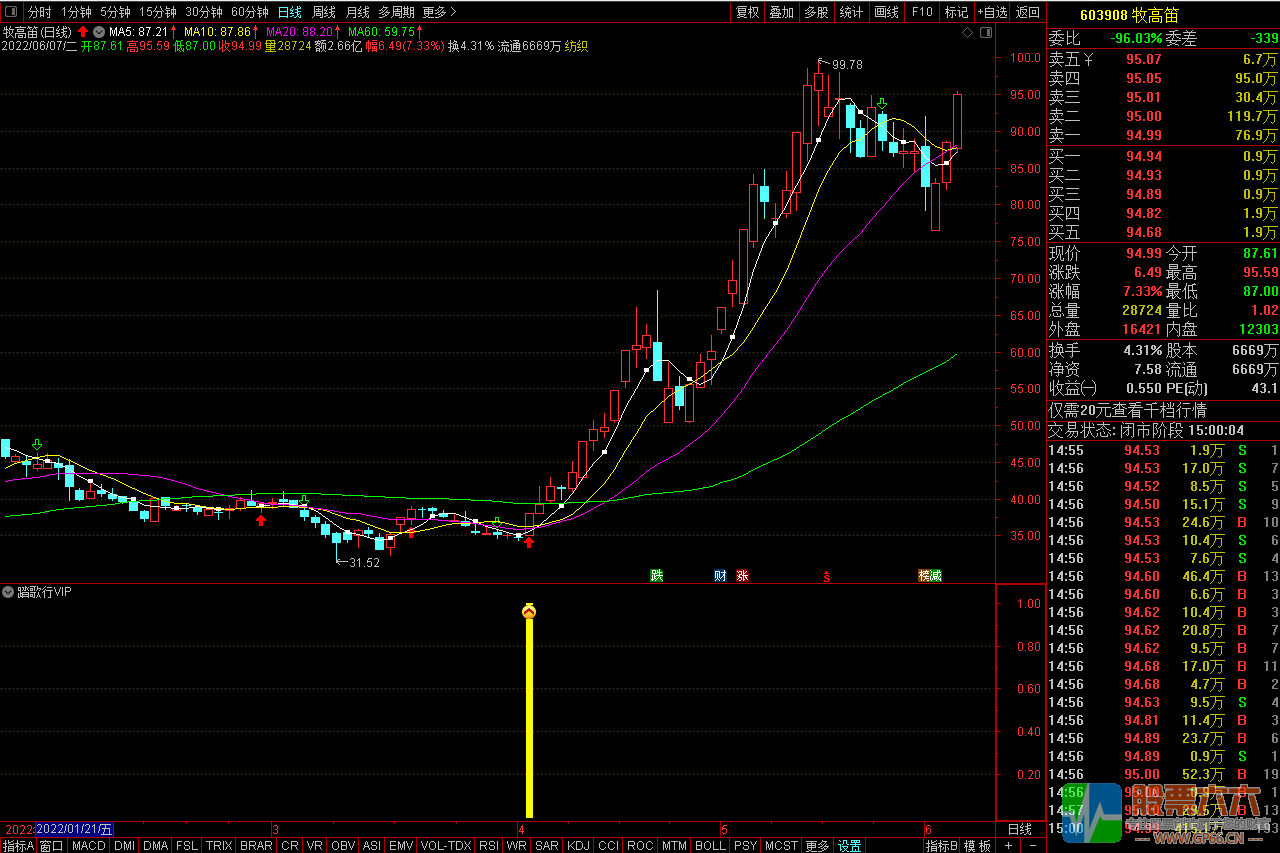Click the 复权 button

[x=747, y=12]
